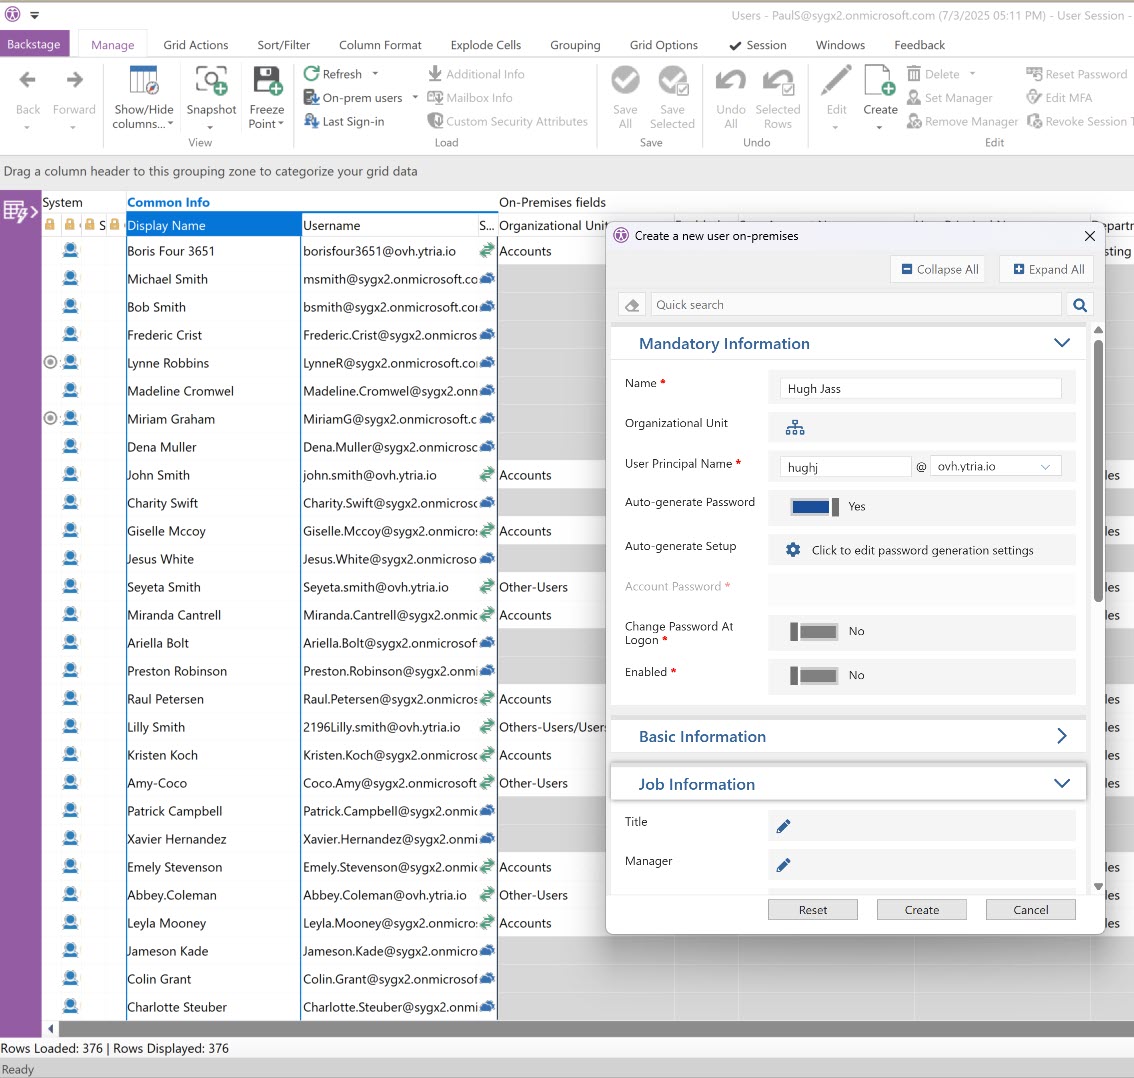Toggle Auto-generate Password switch off
1134x1078 pixels.
click(814, 507)
